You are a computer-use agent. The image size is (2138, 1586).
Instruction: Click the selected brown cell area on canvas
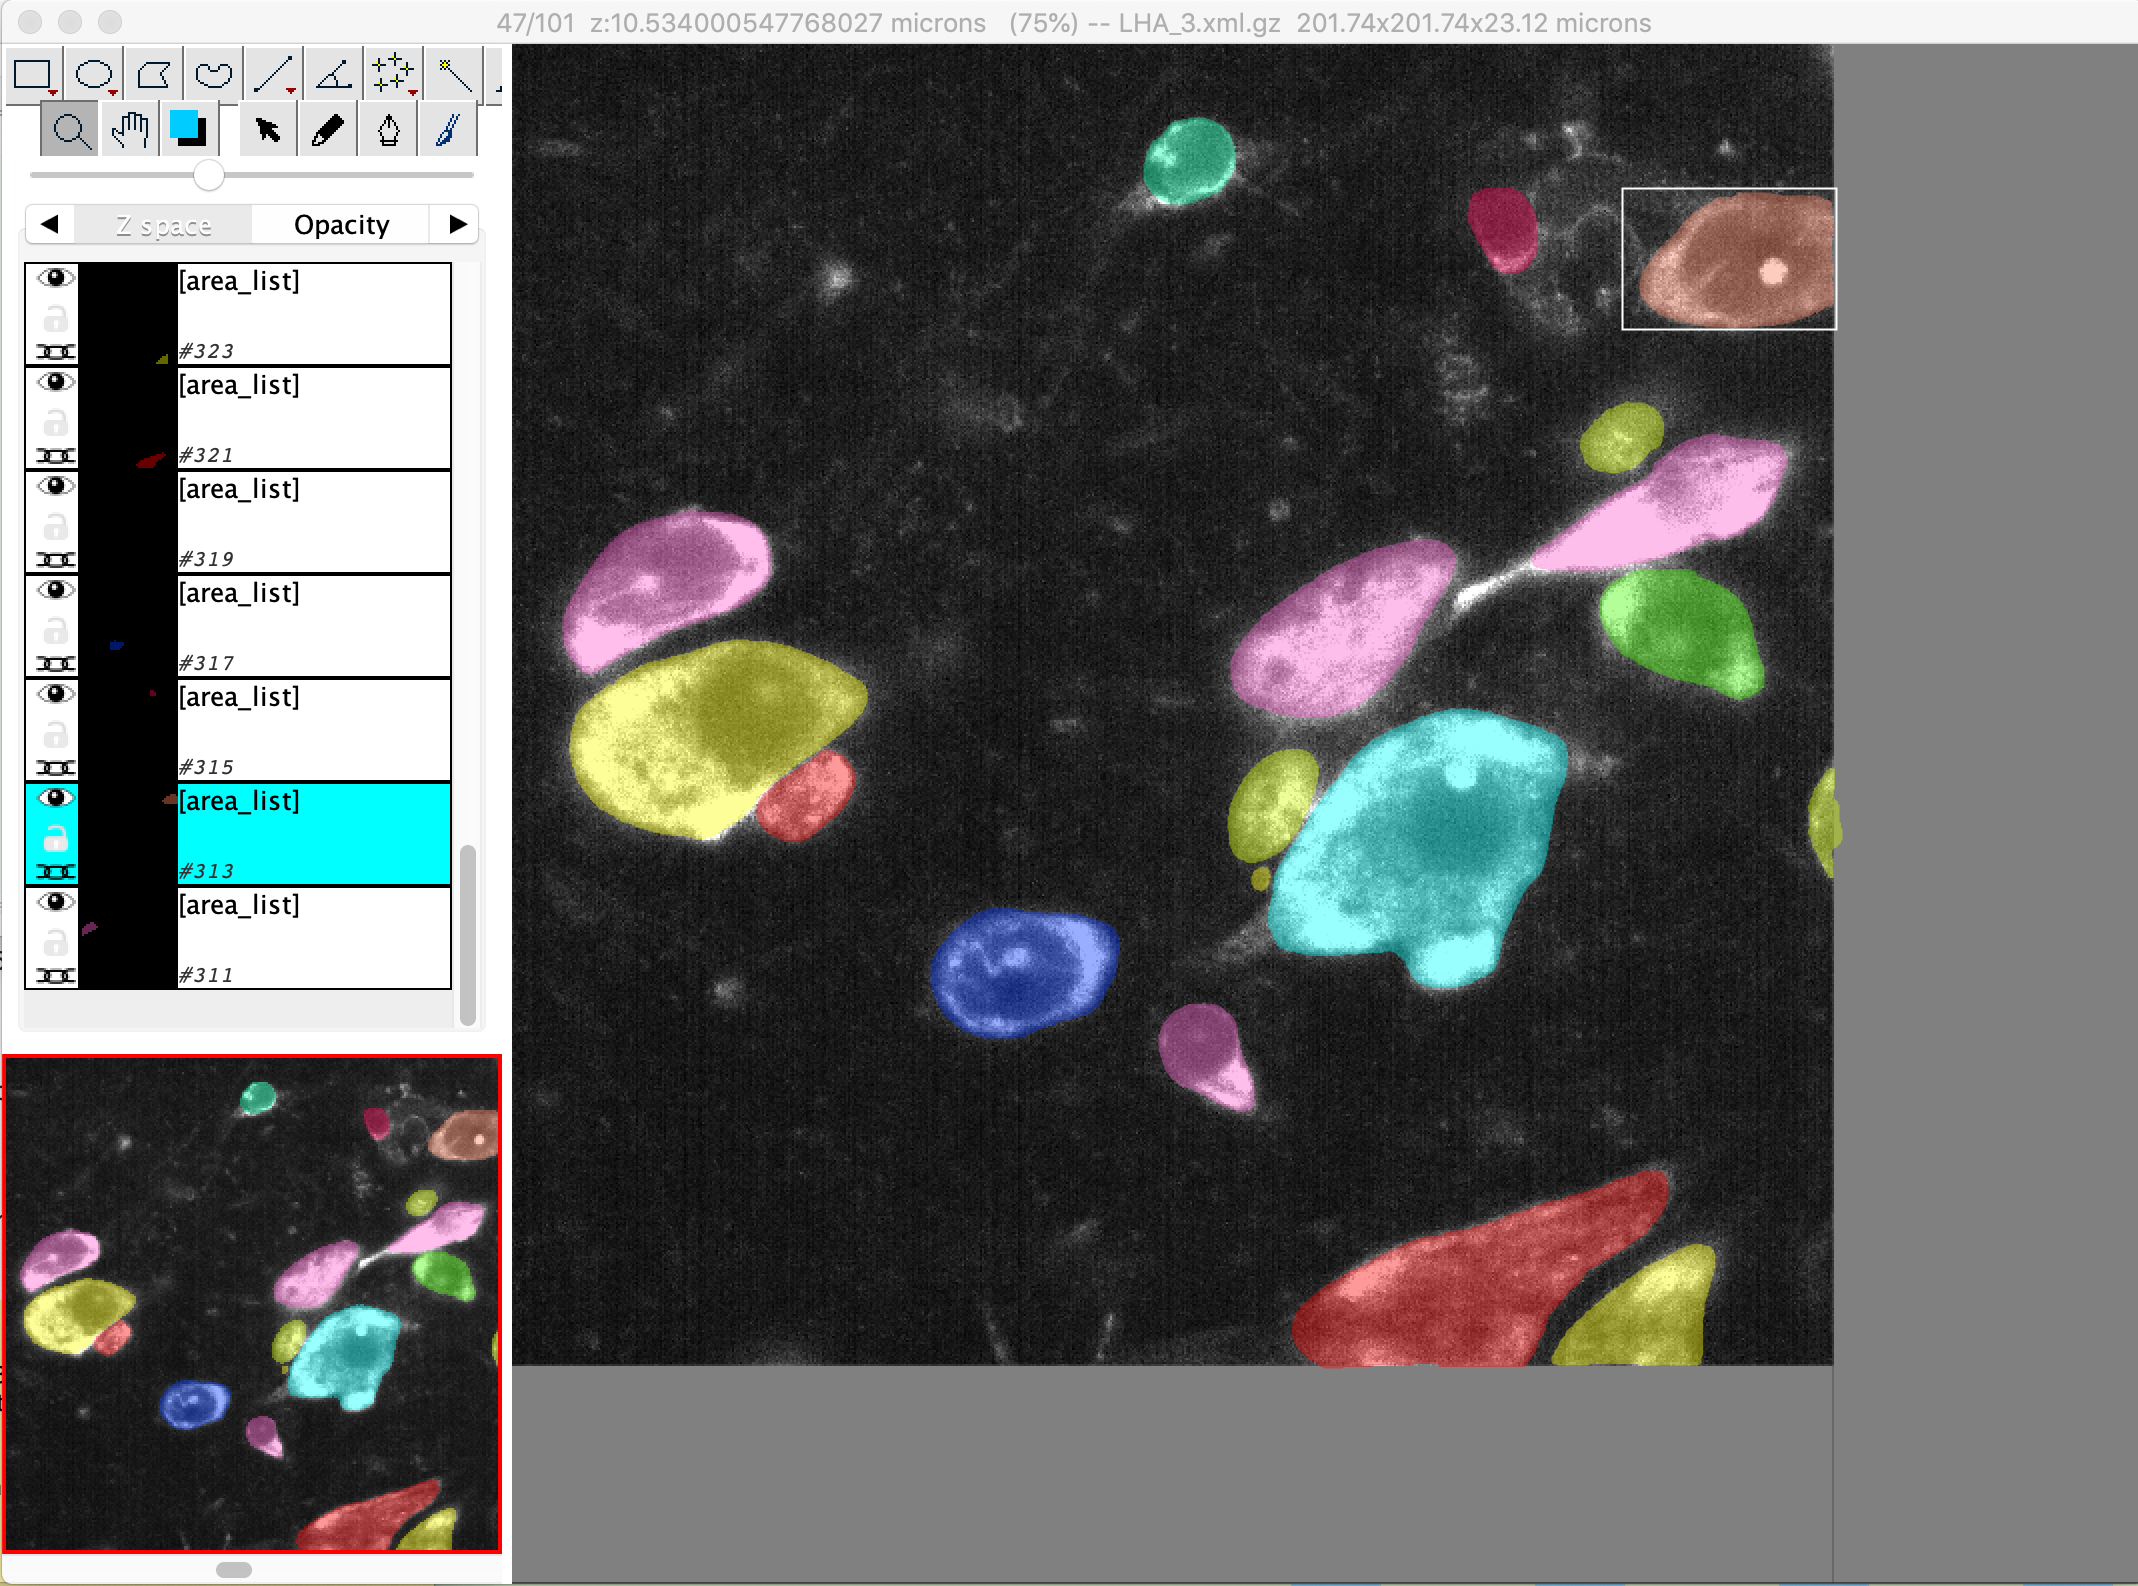pyautogui.click(x=1738, y=259)
